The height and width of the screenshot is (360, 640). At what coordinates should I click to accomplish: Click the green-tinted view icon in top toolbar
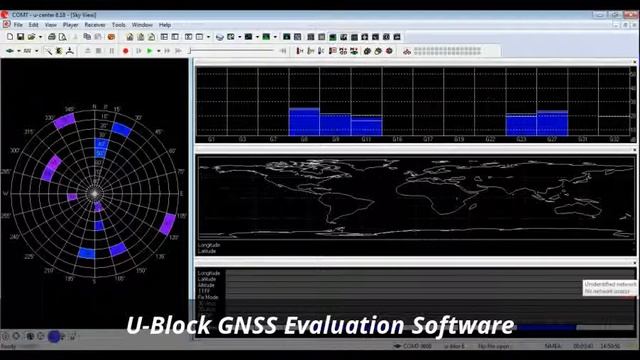tap(333, 37)
